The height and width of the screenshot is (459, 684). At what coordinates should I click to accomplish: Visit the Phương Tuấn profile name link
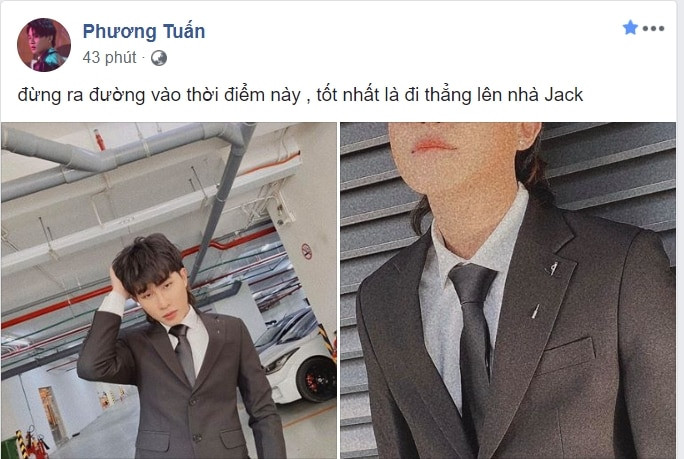[x=144, y=31]
